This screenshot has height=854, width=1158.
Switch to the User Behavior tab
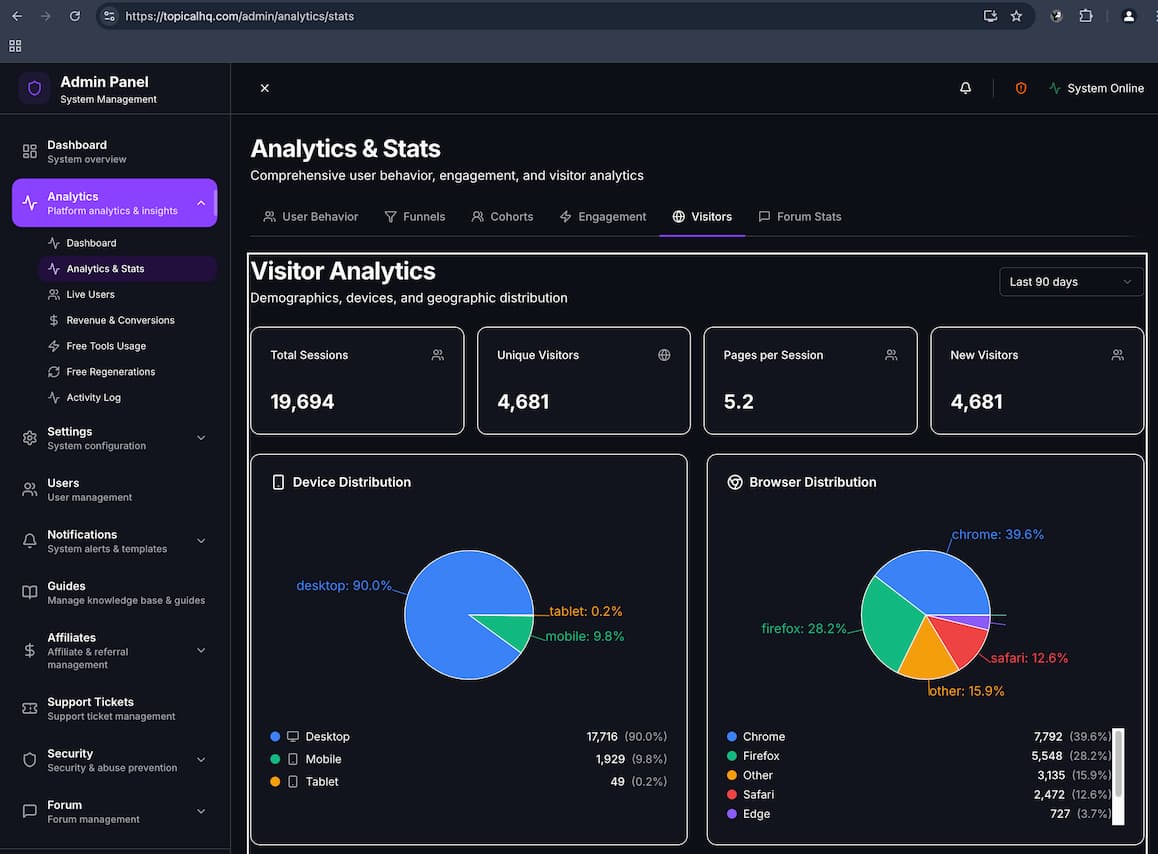311,216
